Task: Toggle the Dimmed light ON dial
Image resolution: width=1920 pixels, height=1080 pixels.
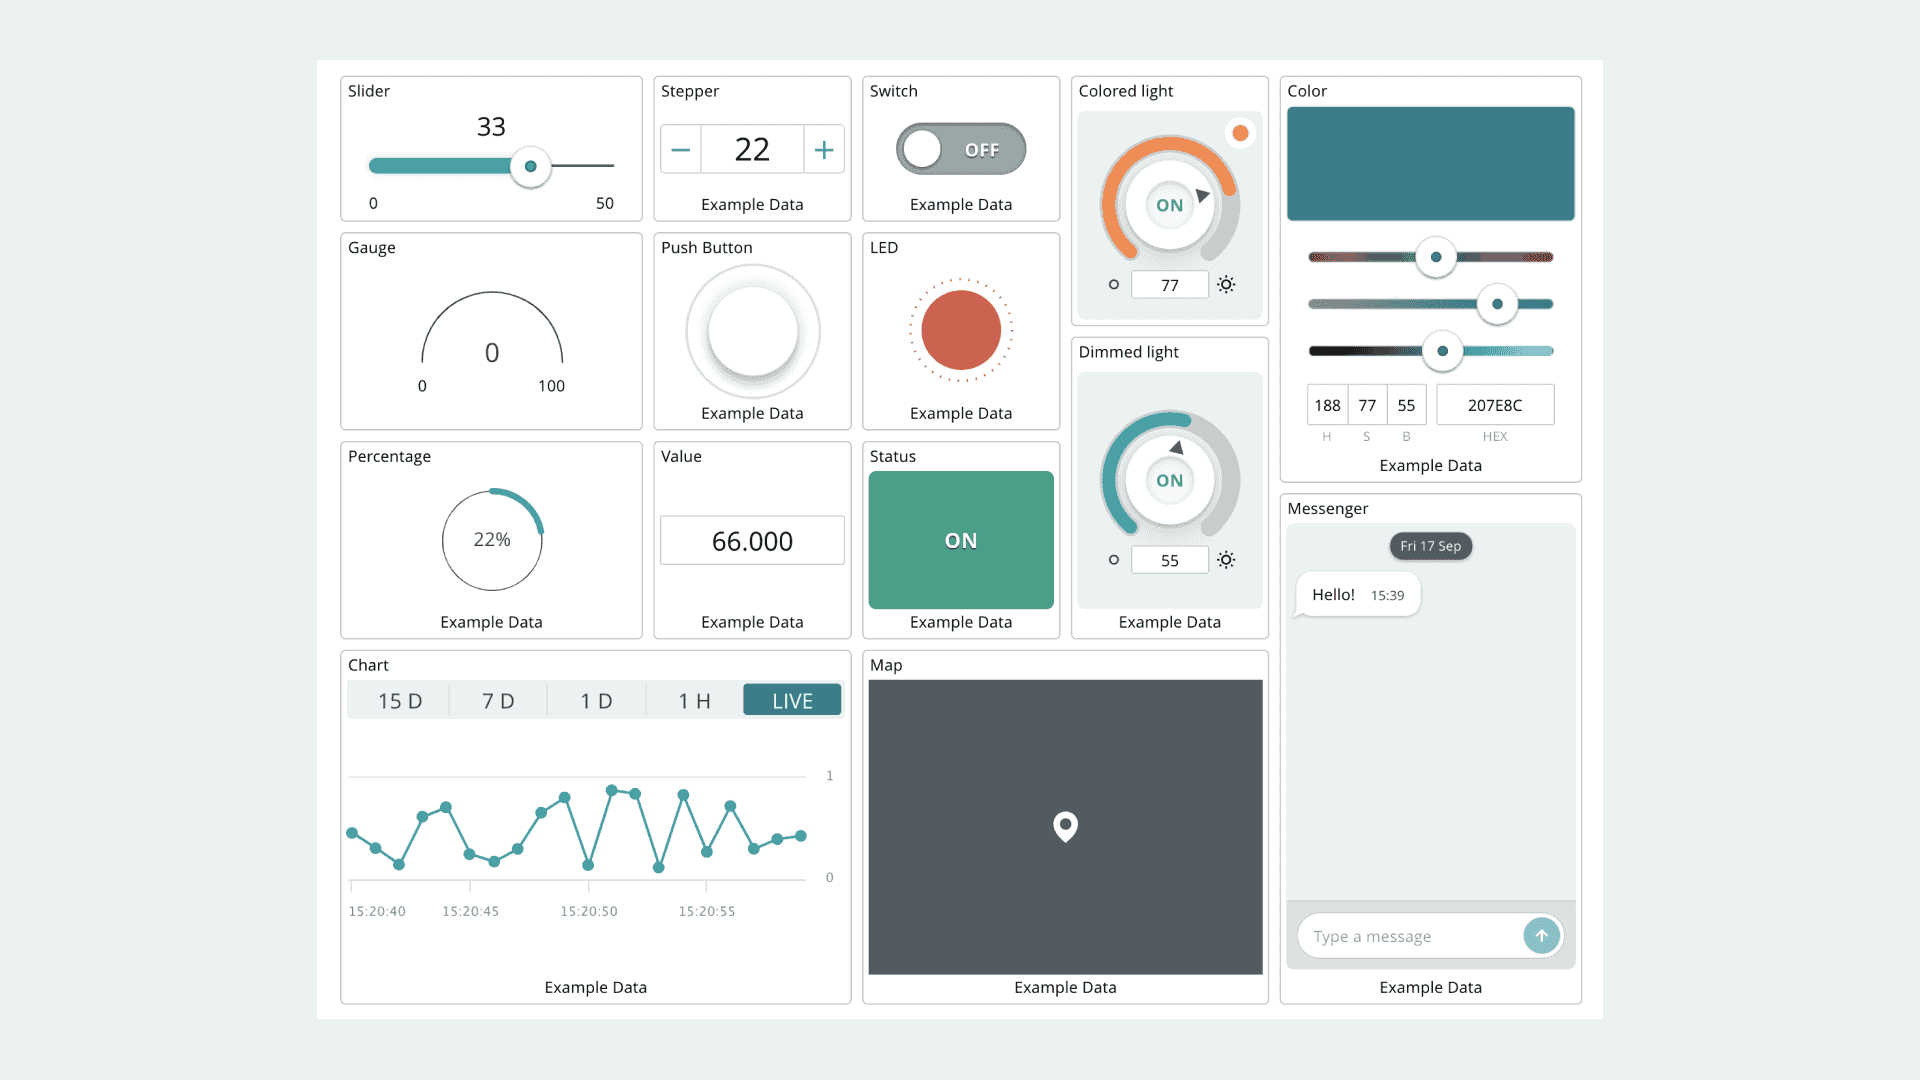Action: click(x=1169, y=480)
